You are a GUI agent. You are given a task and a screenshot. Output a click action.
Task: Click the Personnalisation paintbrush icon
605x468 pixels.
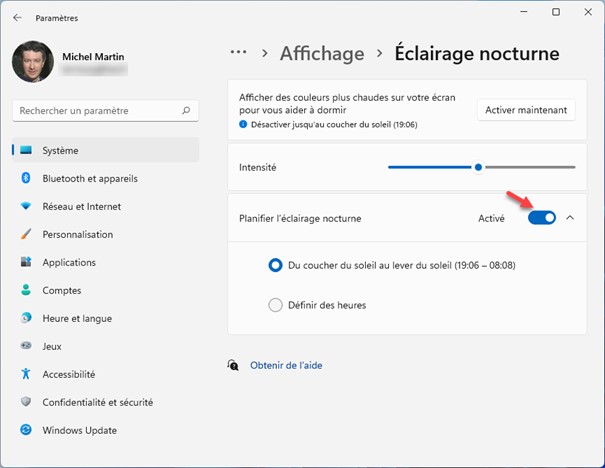tap(26, 234)
